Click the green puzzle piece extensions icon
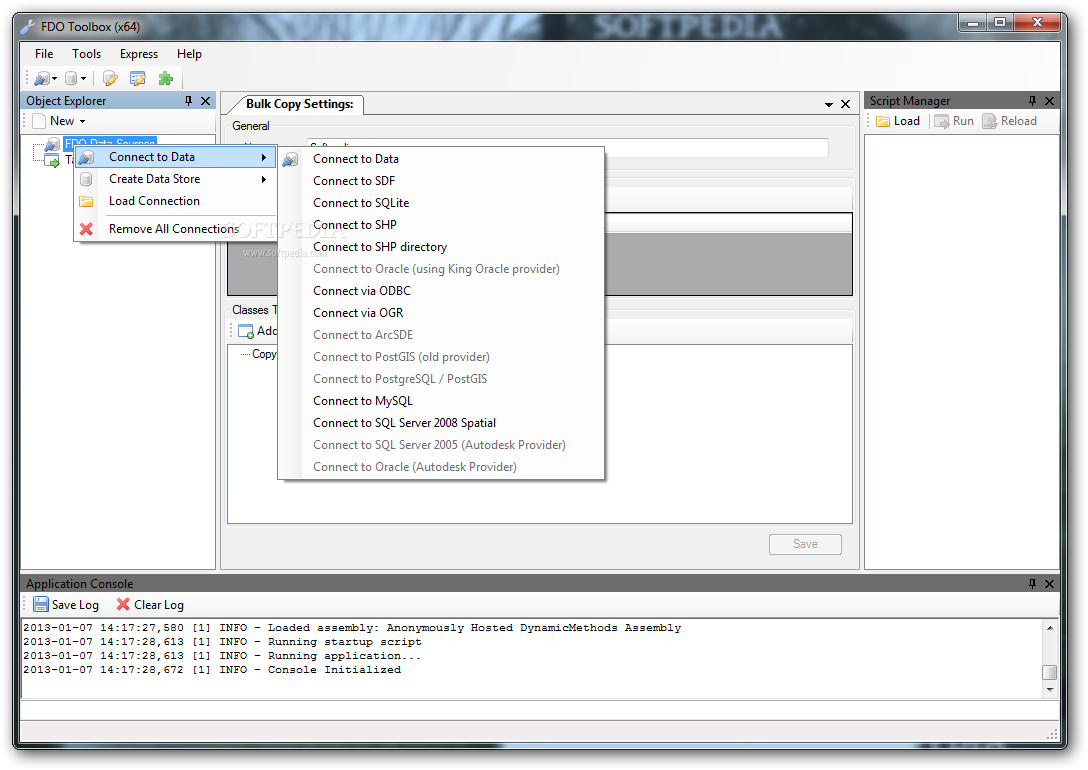1088x770 pixels. pyautogui.click(x=166, y=78)
